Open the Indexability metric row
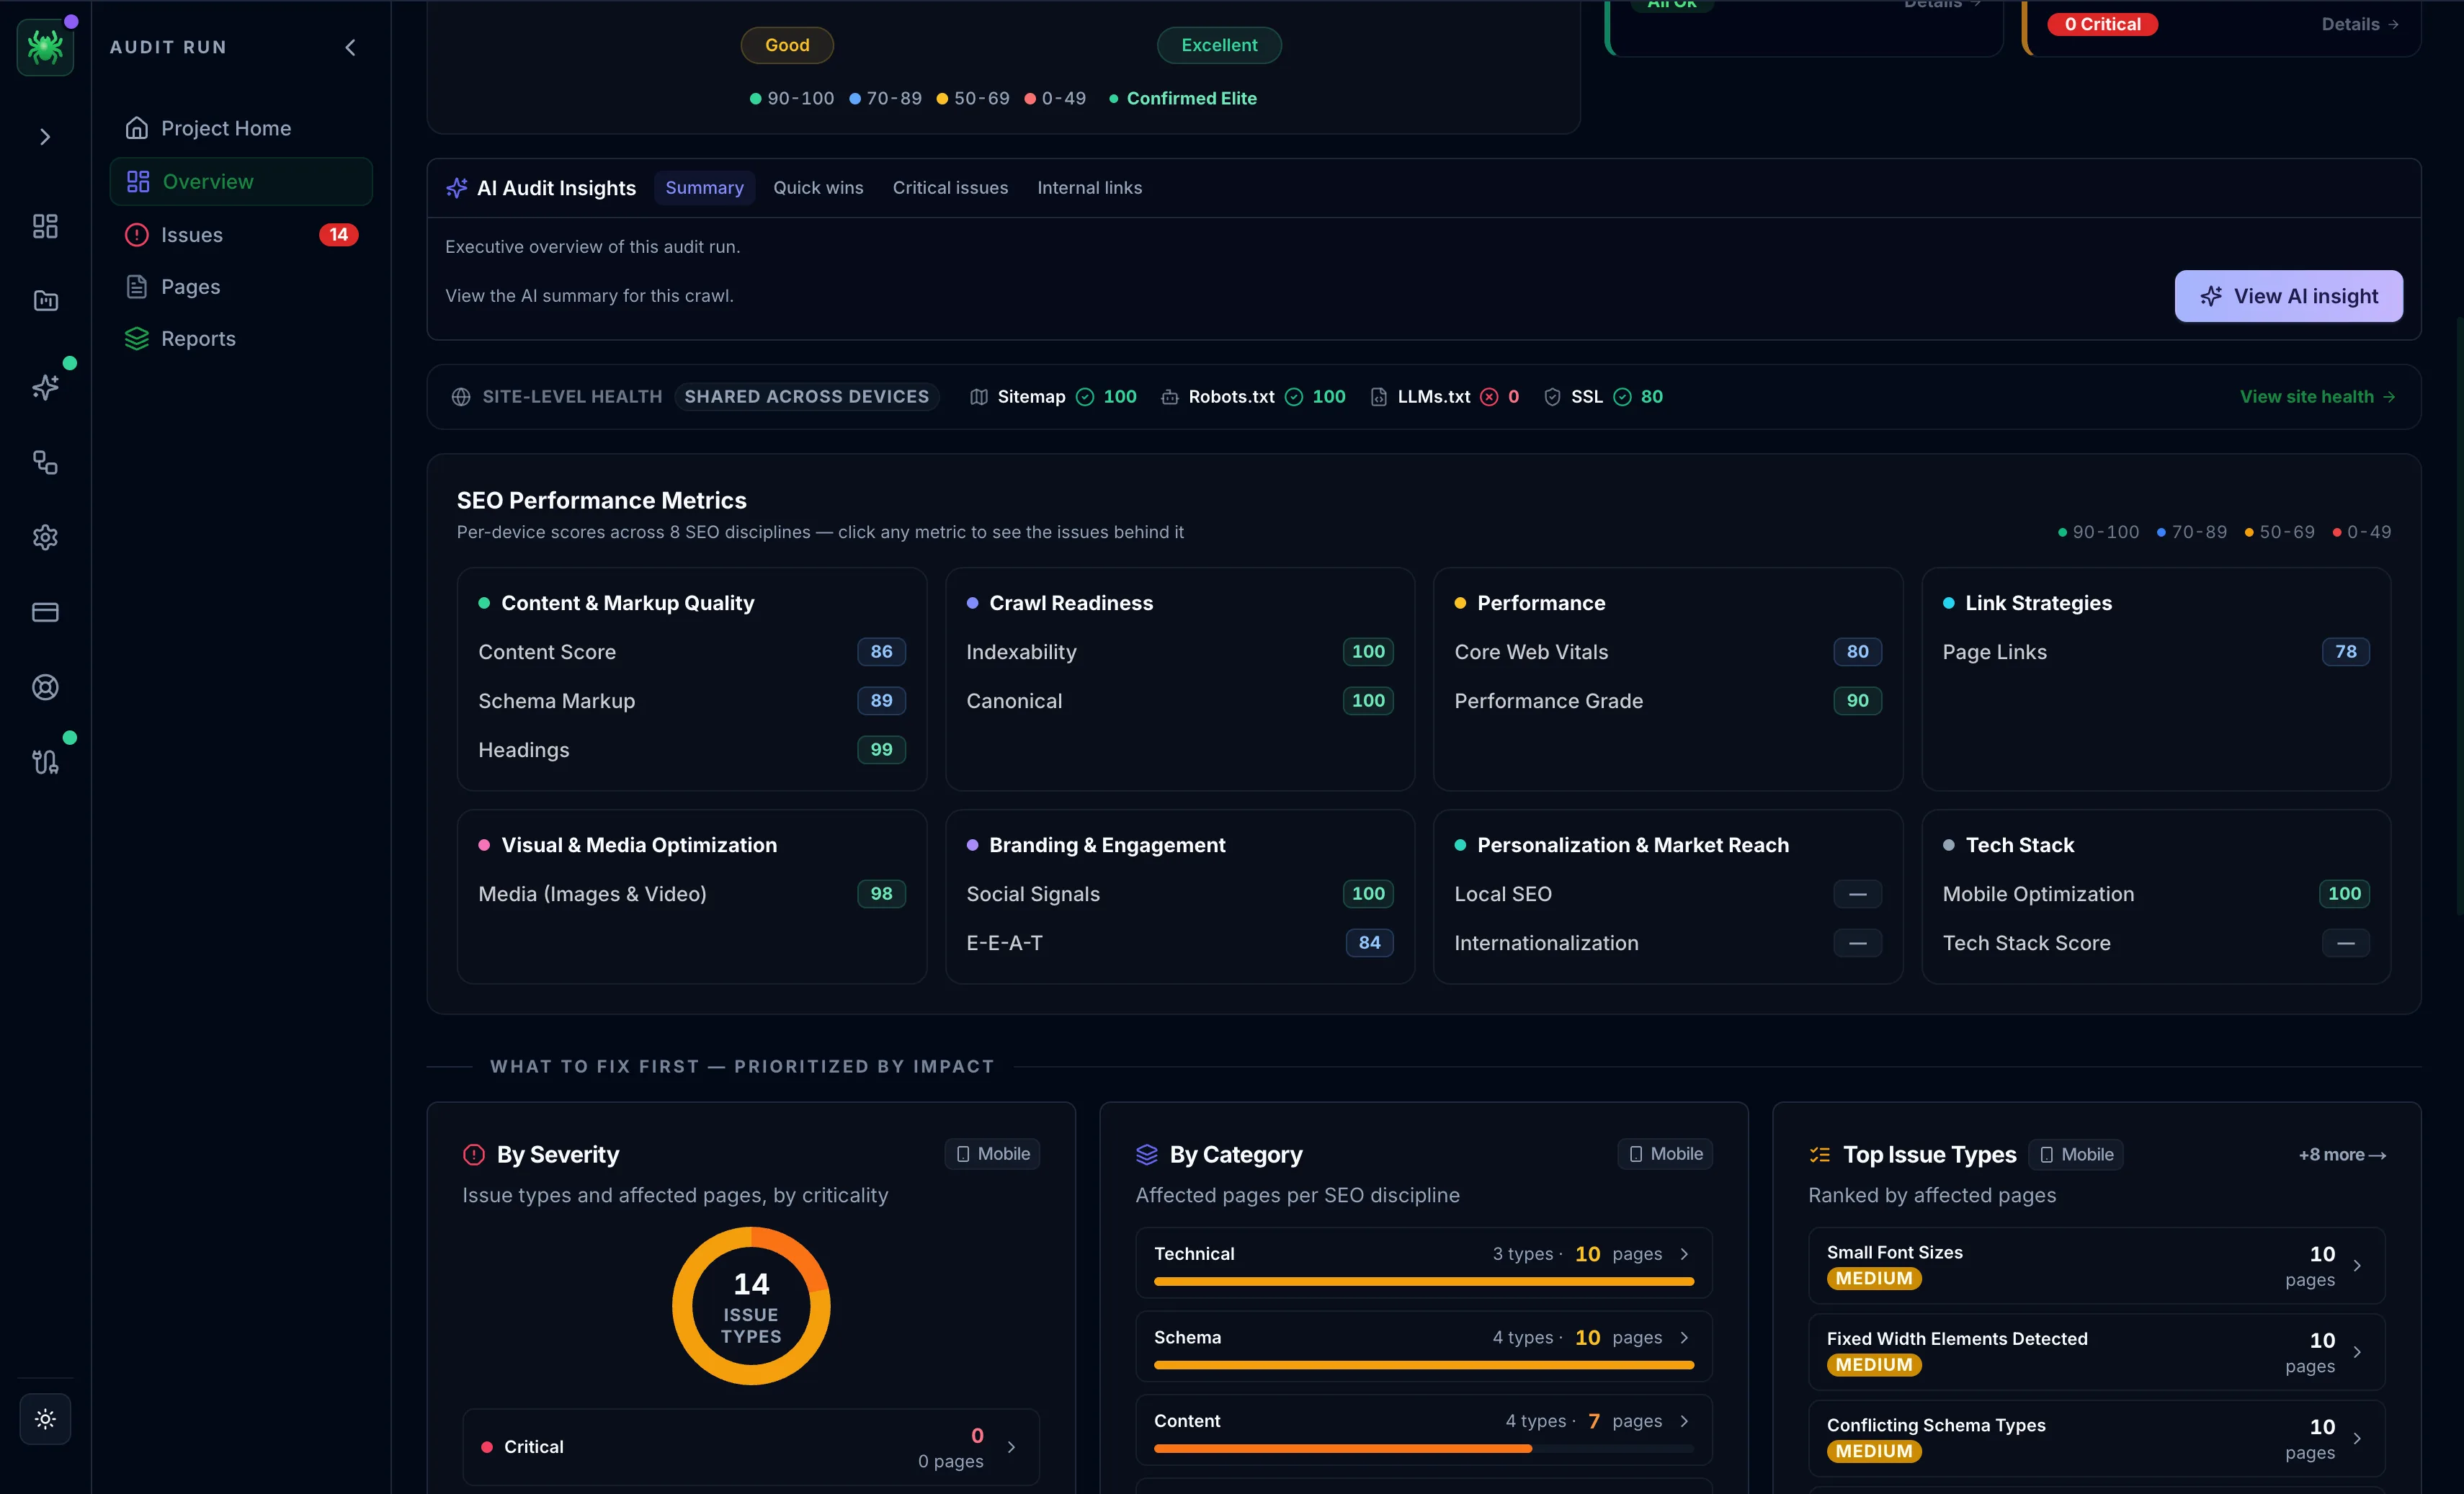The height and width of the screenshot is (1494, 2464). (x=1180, y=652)
